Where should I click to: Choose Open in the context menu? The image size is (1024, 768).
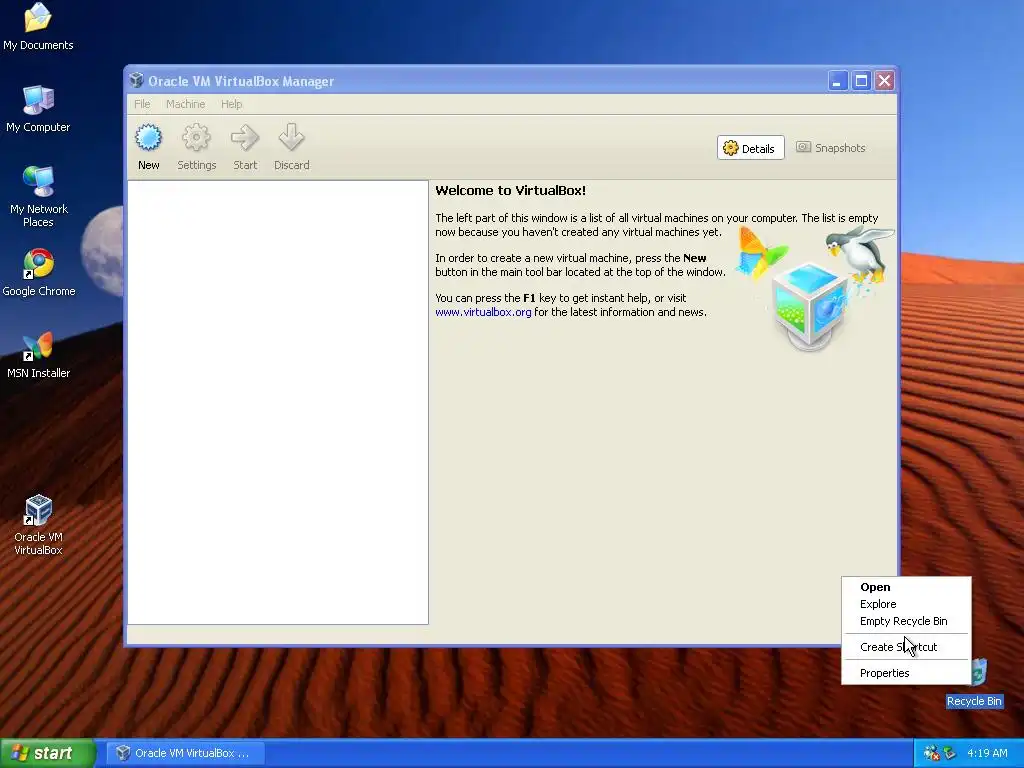(906, 587)
